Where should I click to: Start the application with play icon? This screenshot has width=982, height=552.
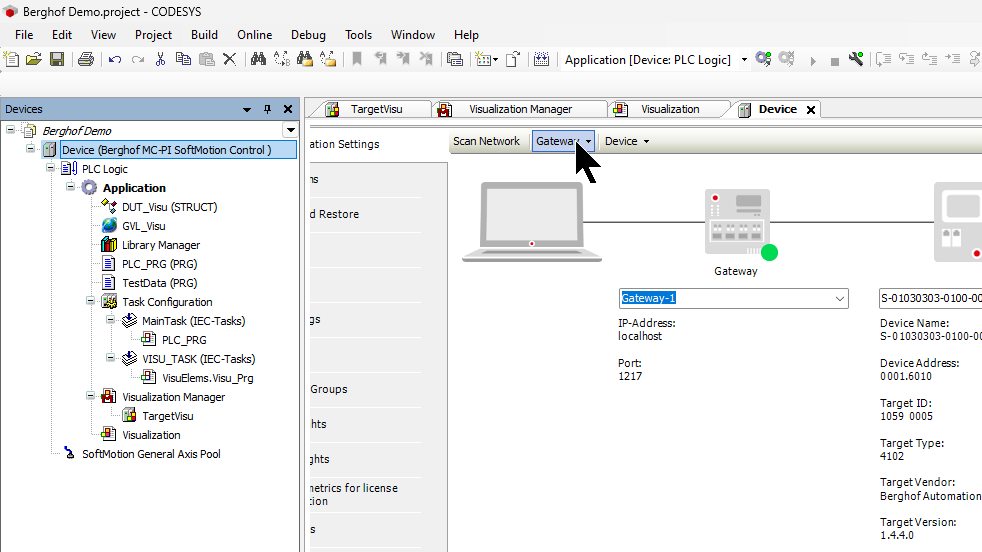click(x=812, y=61)
